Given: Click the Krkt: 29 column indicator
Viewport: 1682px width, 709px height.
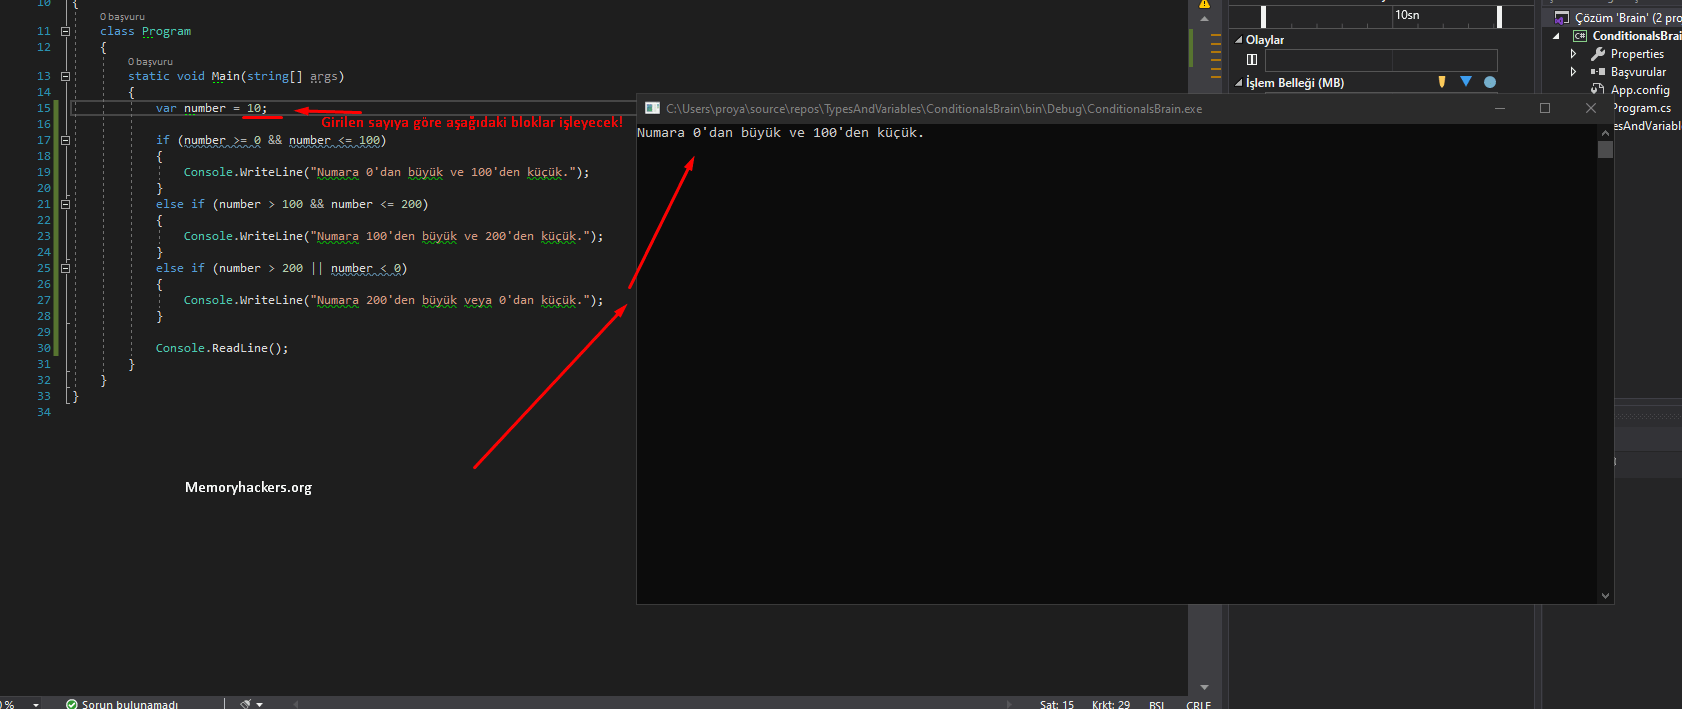Looking at the screenshot, I should click(x=1111, y=704).
